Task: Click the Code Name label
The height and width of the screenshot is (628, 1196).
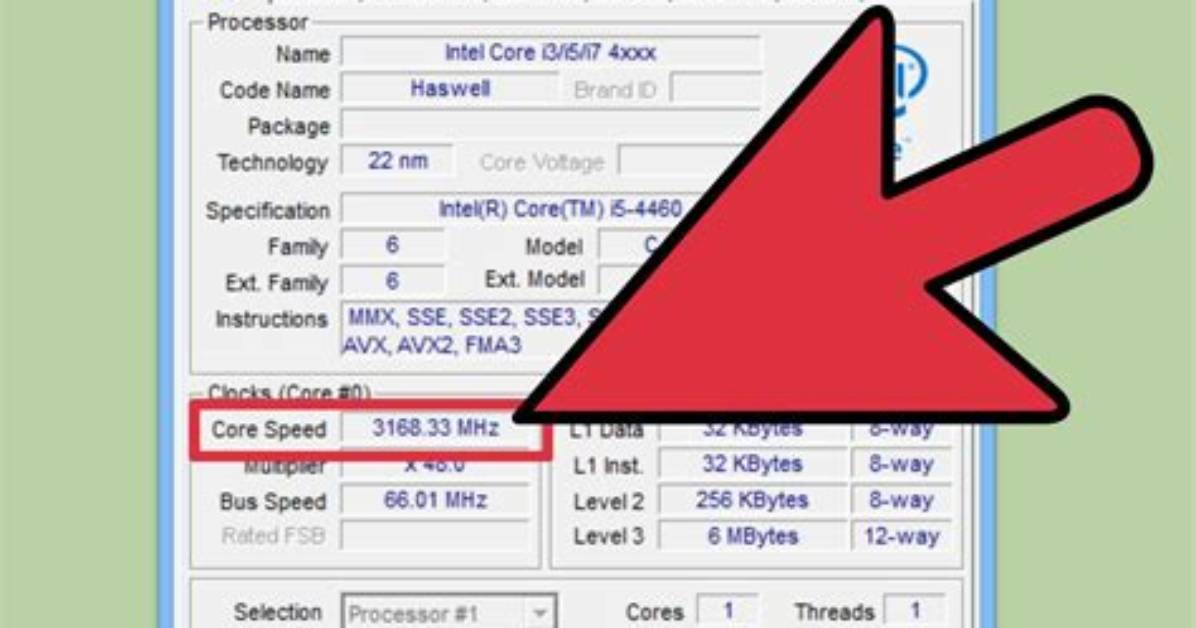Action: tap(275, 90)
